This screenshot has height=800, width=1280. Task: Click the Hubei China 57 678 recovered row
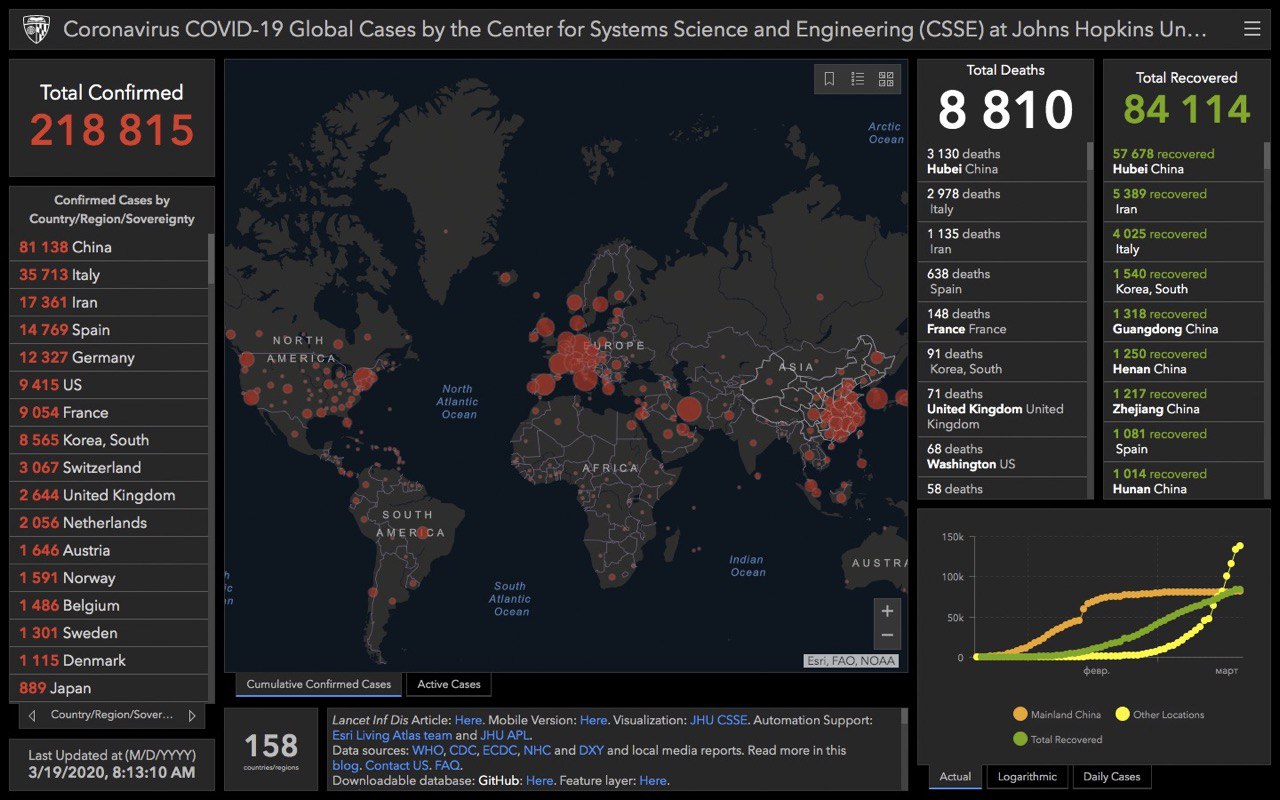[x=1184, y=161]
